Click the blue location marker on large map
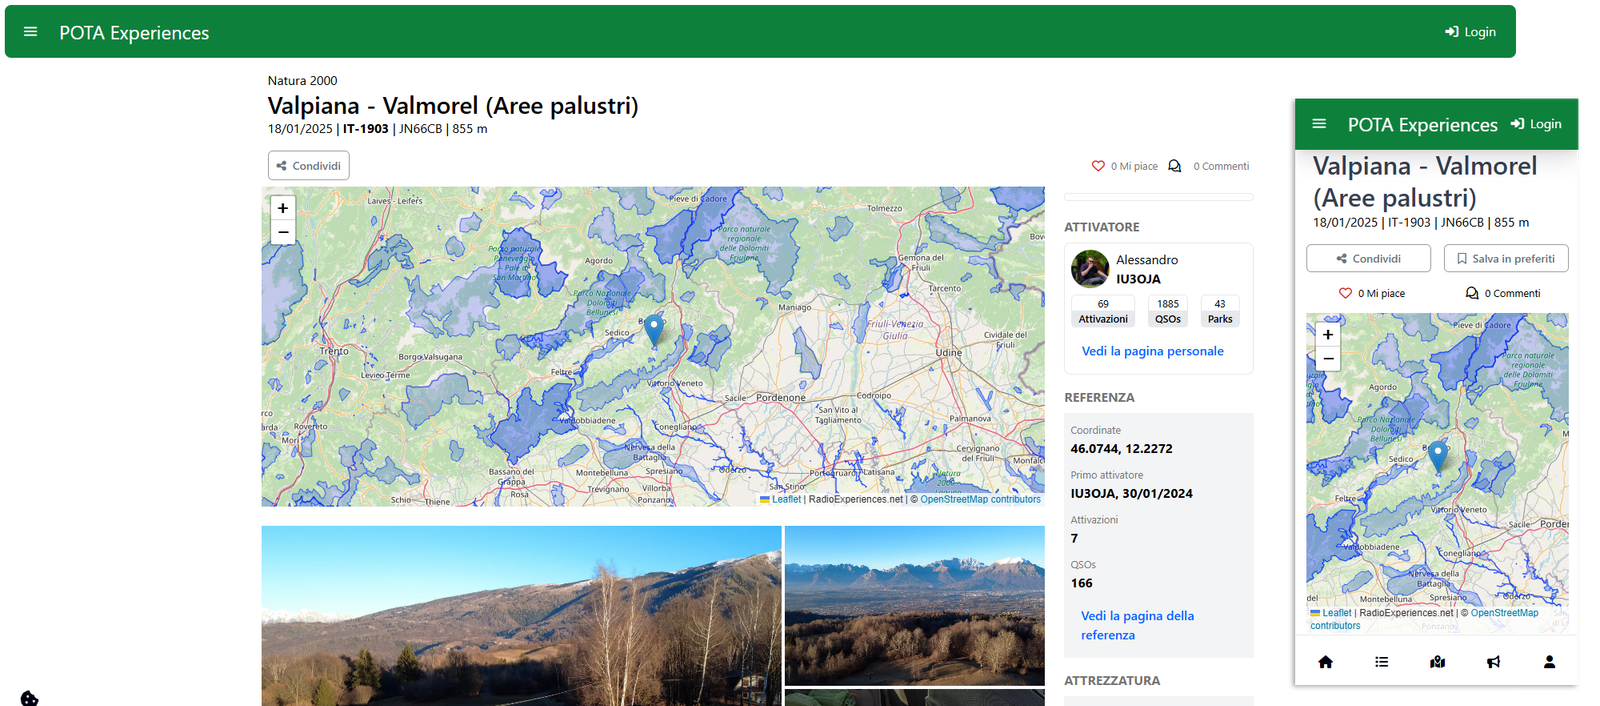 click(x=653, y=329)
